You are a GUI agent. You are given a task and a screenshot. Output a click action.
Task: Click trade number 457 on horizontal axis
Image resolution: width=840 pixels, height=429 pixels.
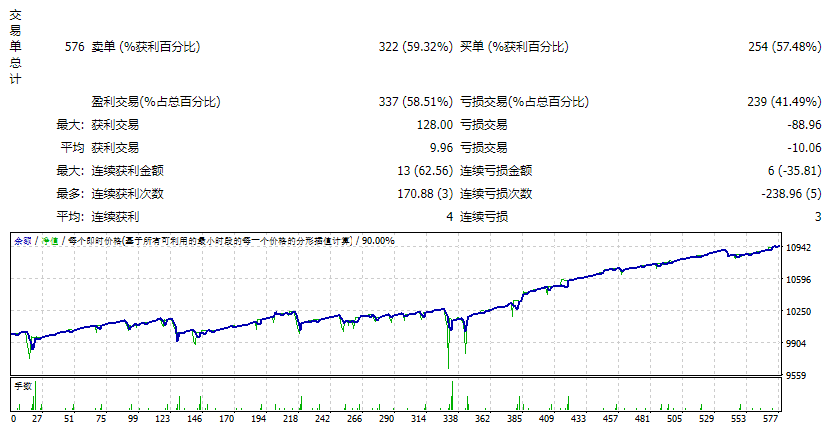point(610,419)
